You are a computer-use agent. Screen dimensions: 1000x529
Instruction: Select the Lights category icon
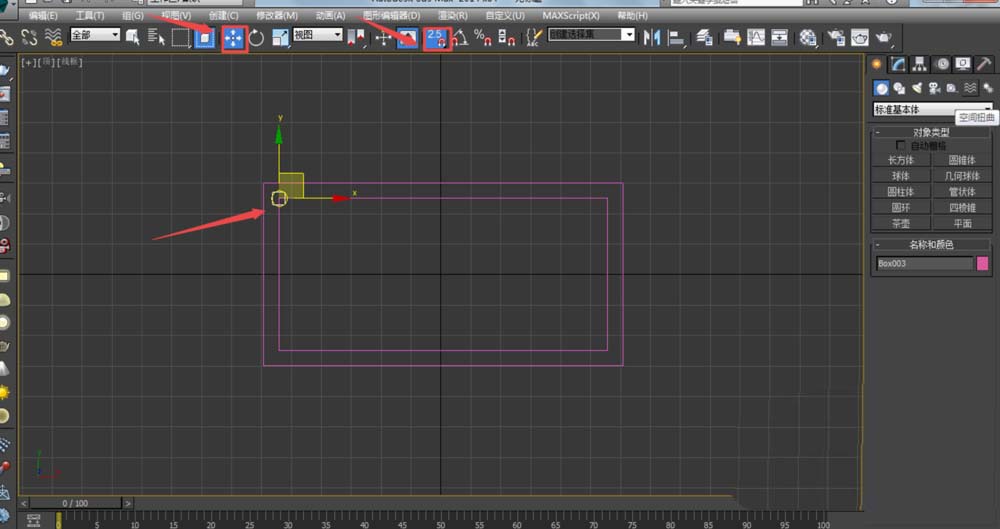[916, 88]
